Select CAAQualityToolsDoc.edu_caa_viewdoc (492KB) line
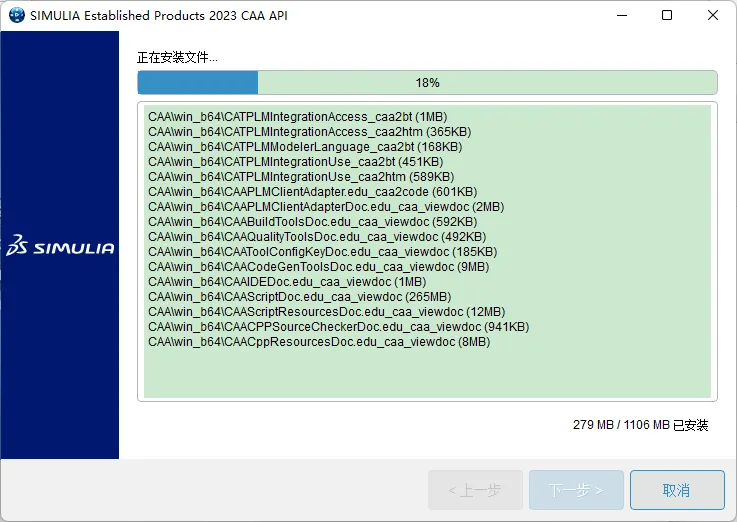This screenshot has height=522, width=737. (x=317, y=237)
